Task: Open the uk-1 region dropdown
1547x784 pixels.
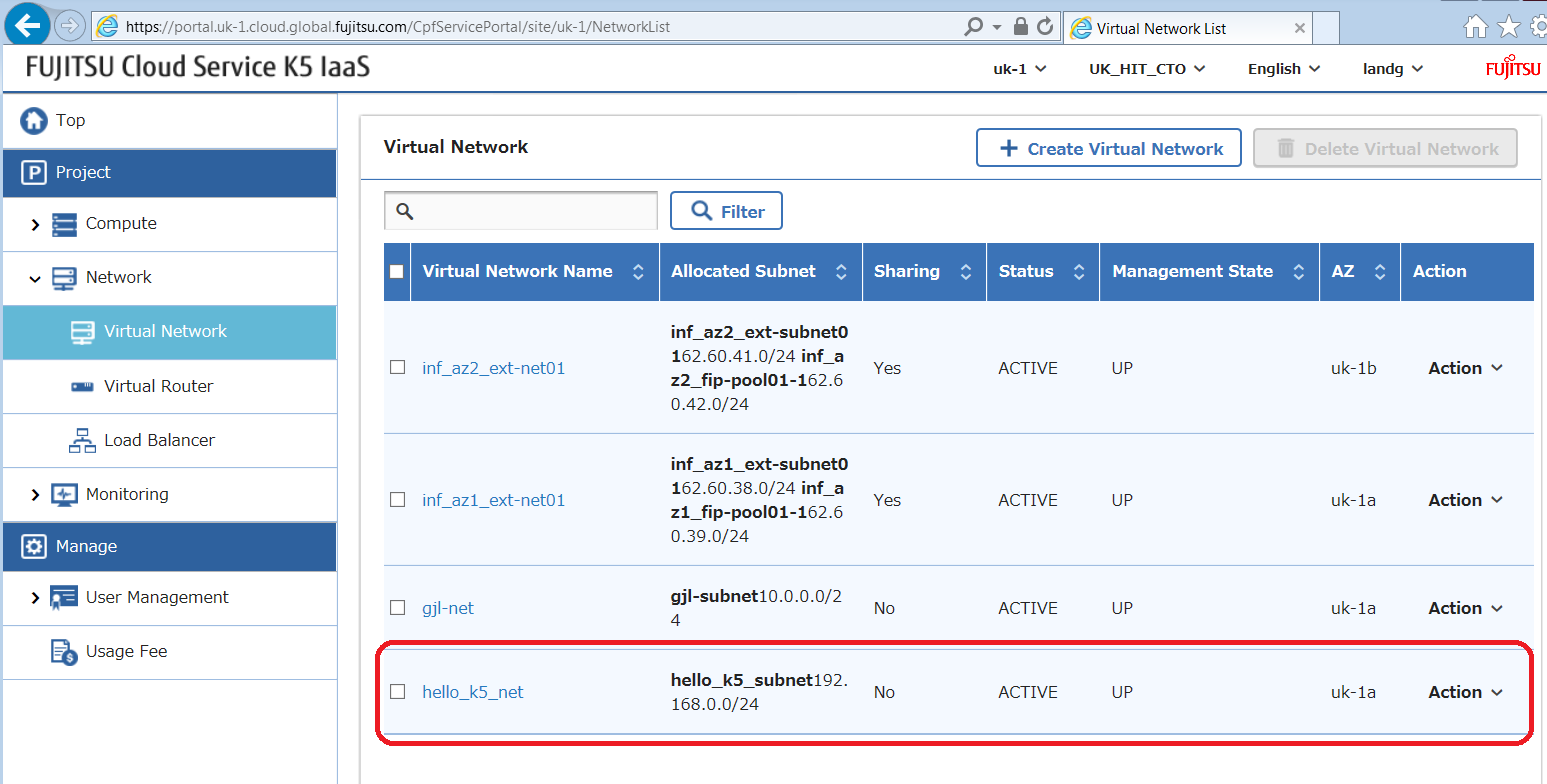Action: point(1020,69)
